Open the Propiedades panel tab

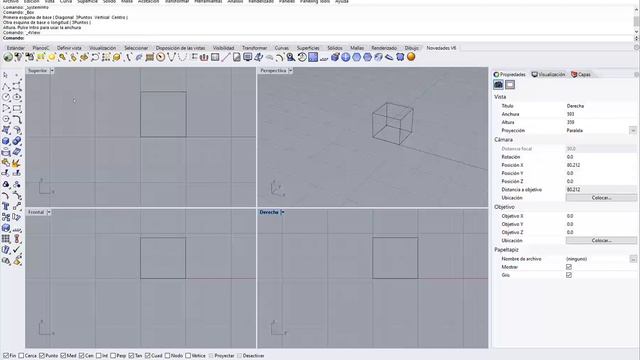coord(510,74)
